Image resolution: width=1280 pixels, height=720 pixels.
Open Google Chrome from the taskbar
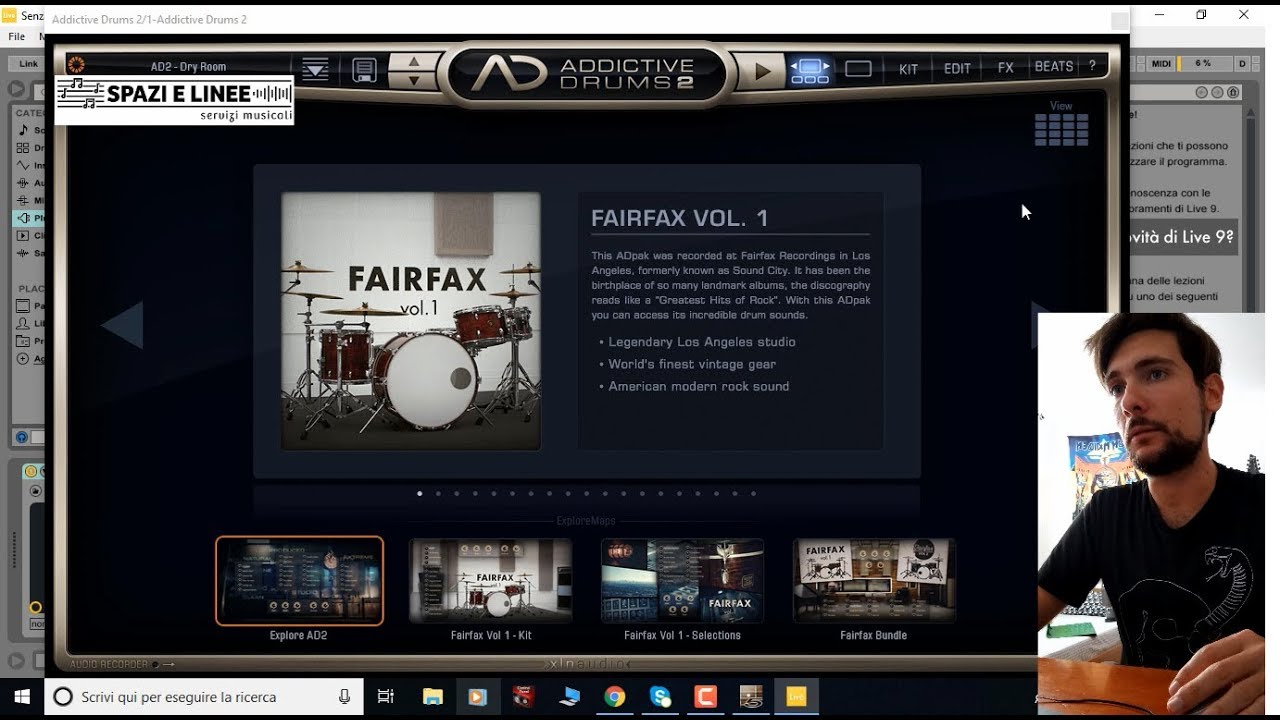coord(614,697)
